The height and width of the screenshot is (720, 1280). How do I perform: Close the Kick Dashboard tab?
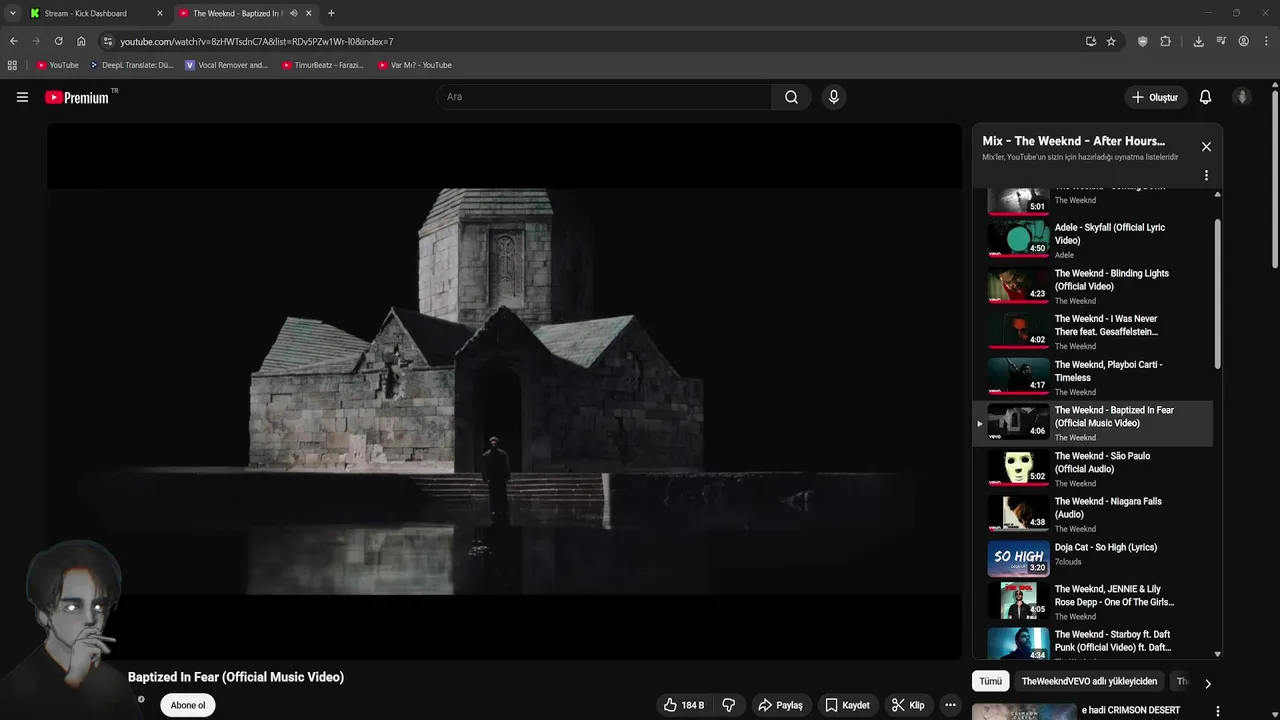[159, 13]
